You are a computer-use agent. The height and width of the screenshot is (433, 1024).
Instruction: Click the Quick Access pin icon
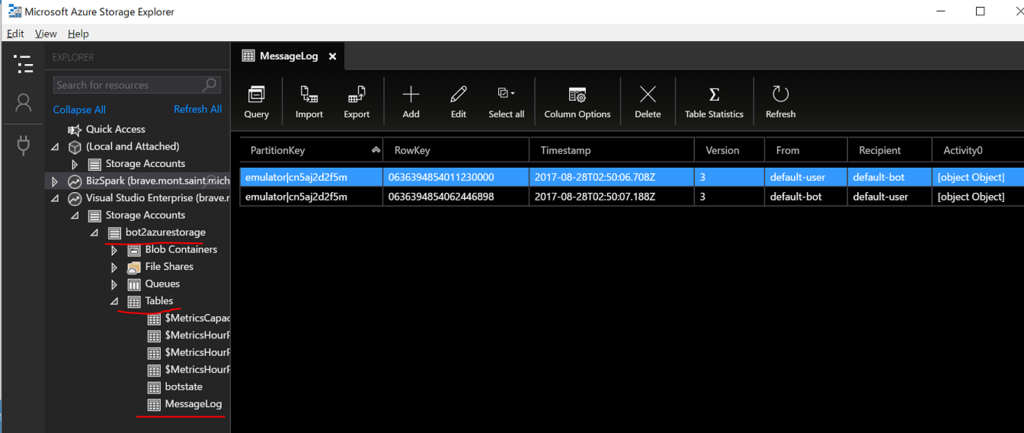click(74, 130)
